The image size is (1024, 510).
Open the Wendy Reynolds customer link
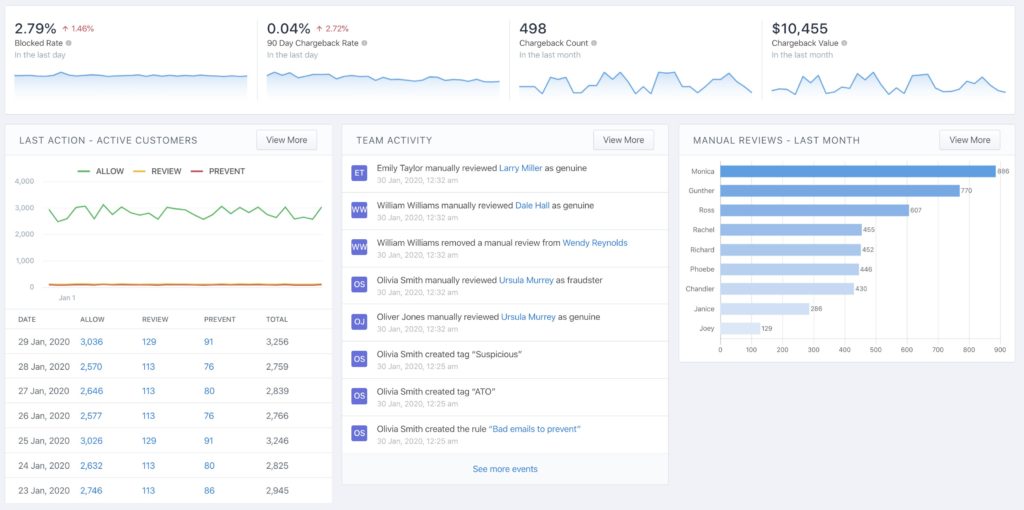(x=595, y=242)
